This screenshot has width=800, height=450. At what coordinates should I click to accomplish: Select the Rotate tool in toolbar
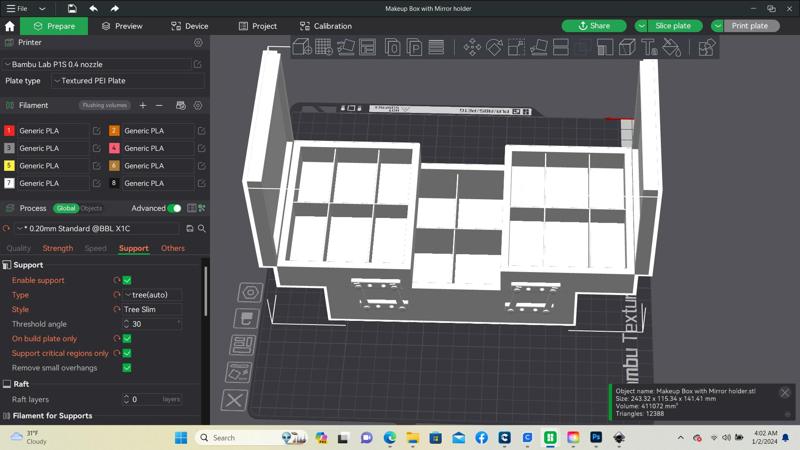point(494,47)
